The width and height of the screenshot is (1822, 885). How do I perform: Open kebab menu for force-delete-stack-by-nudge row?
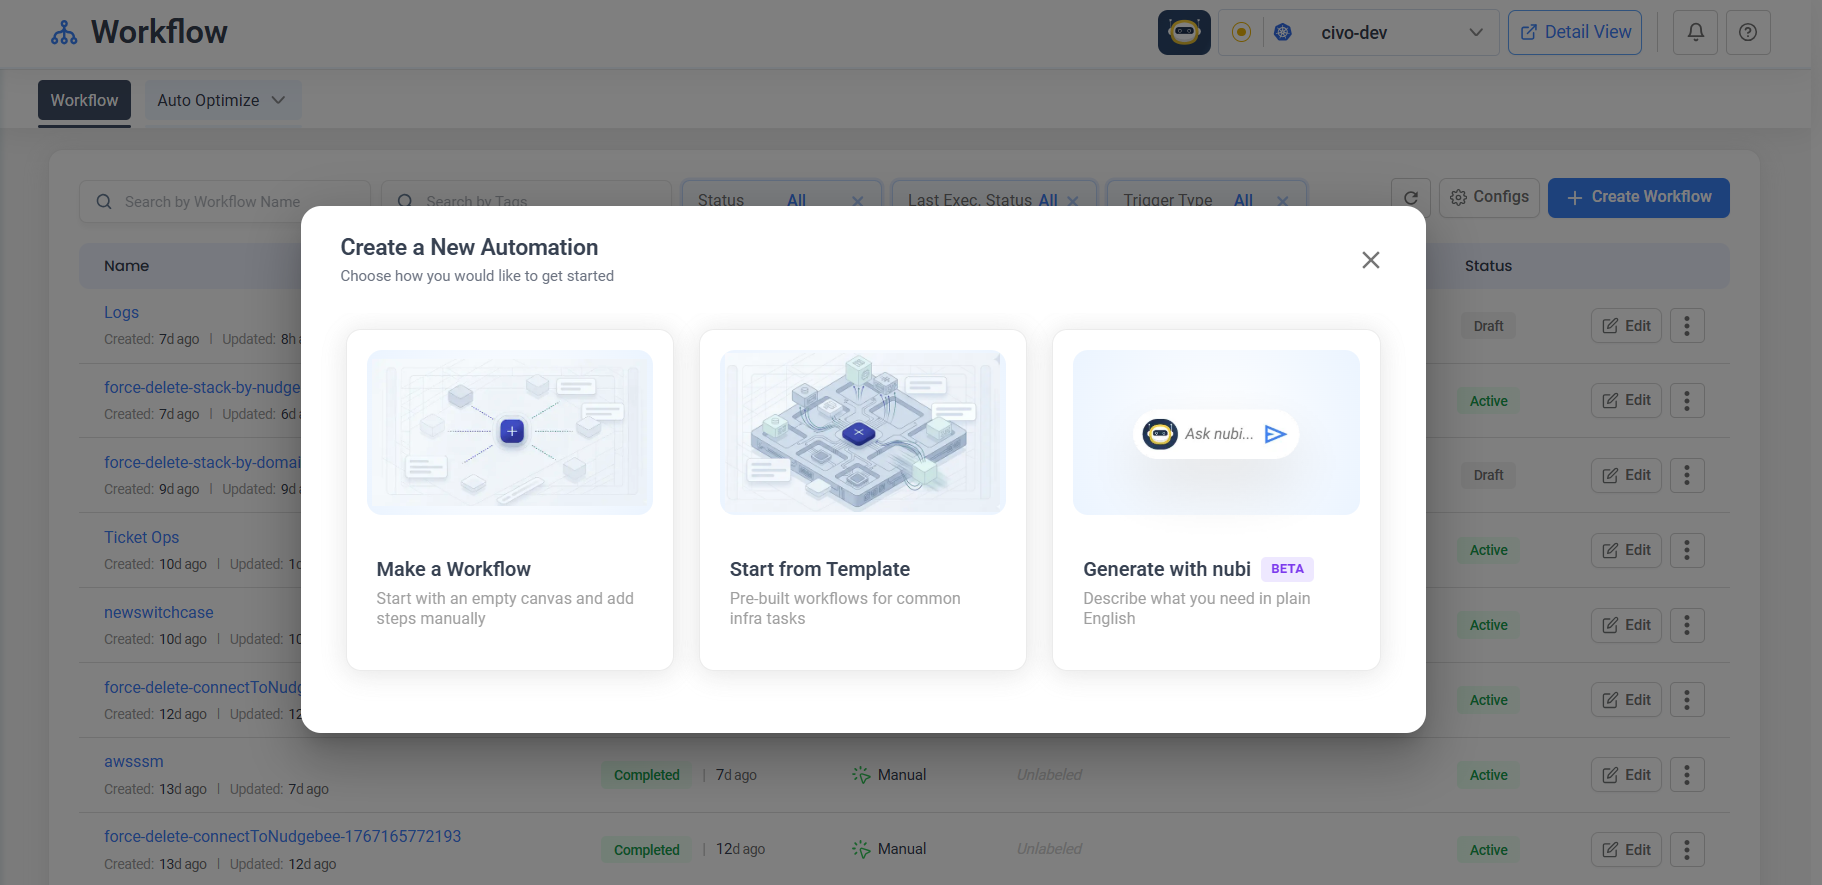1687,401
